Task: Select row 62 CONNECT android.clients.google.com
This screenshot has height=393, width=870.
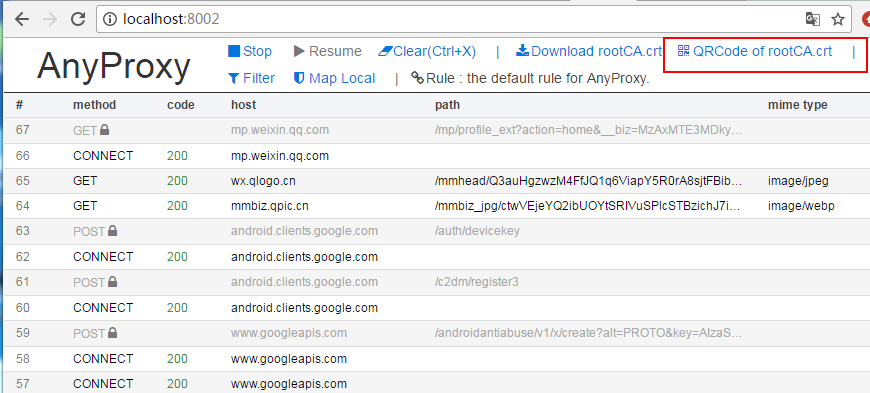Action: tap(437, 257)
